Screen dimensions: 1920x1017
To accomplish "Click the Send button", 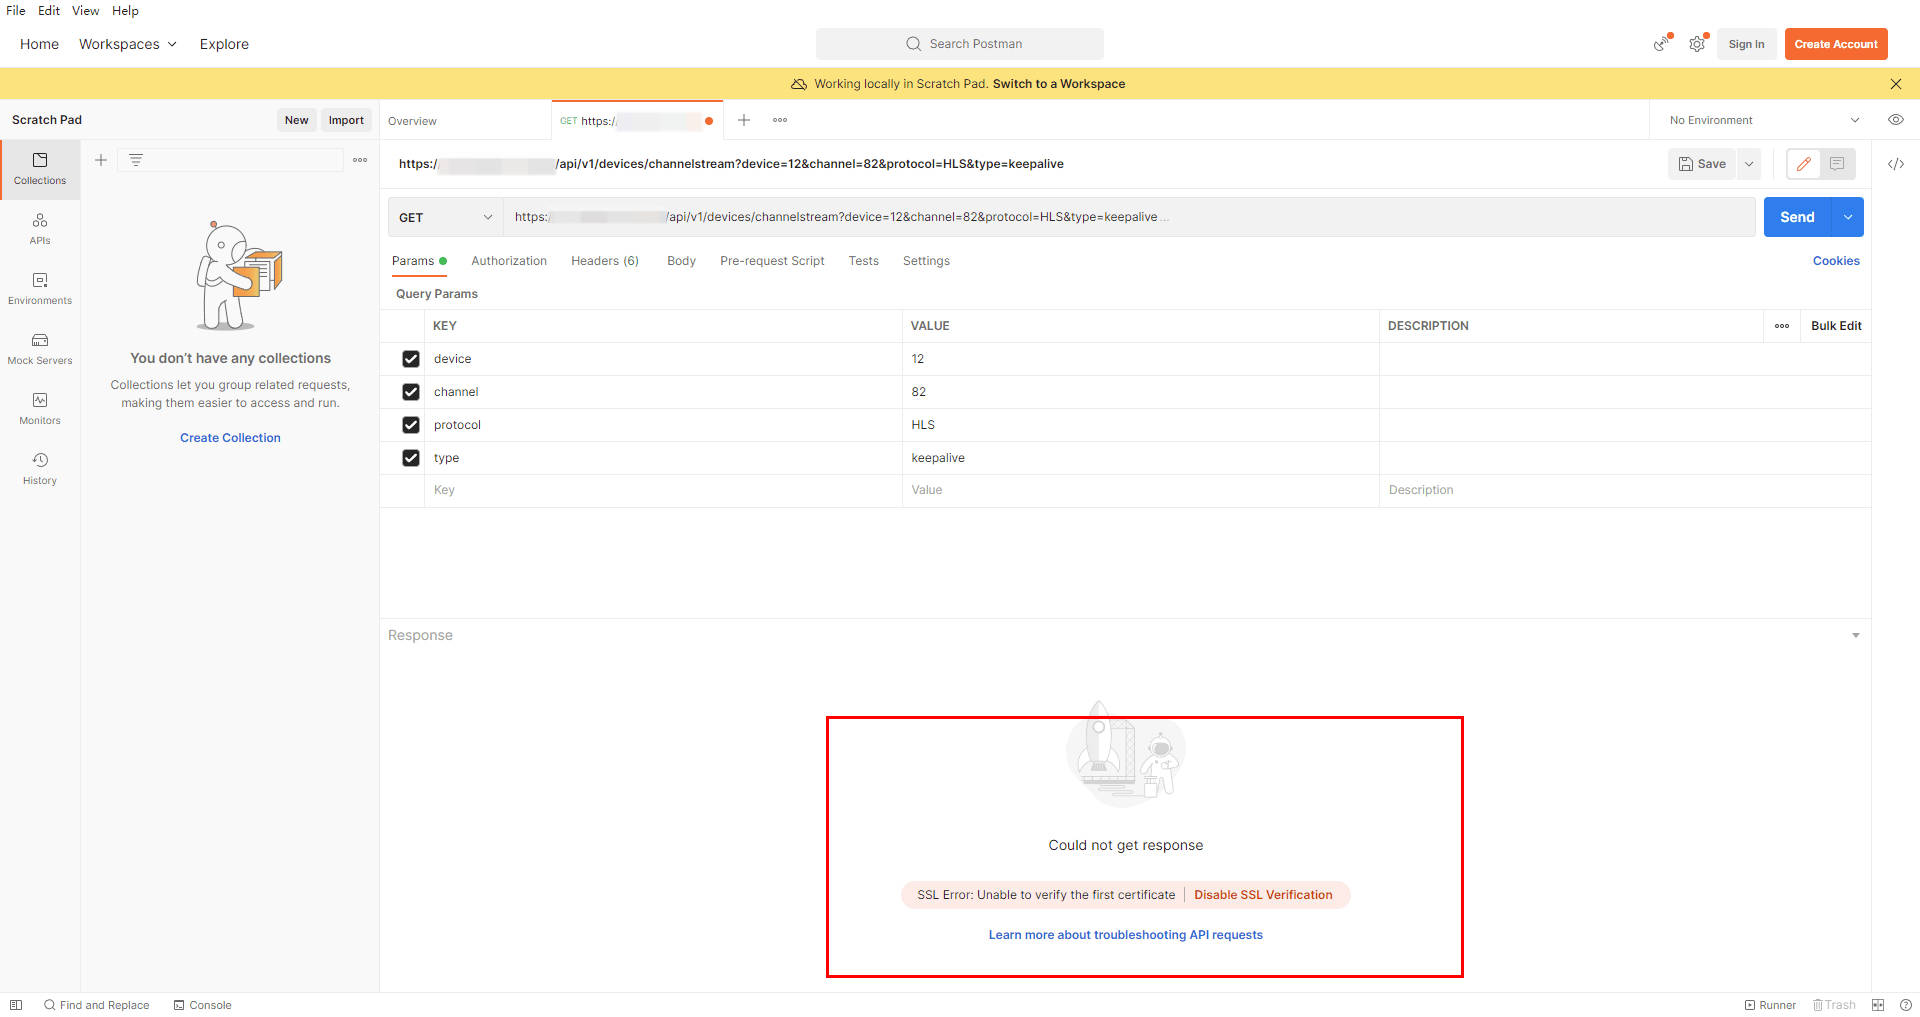I will [x=1797, y=217].
